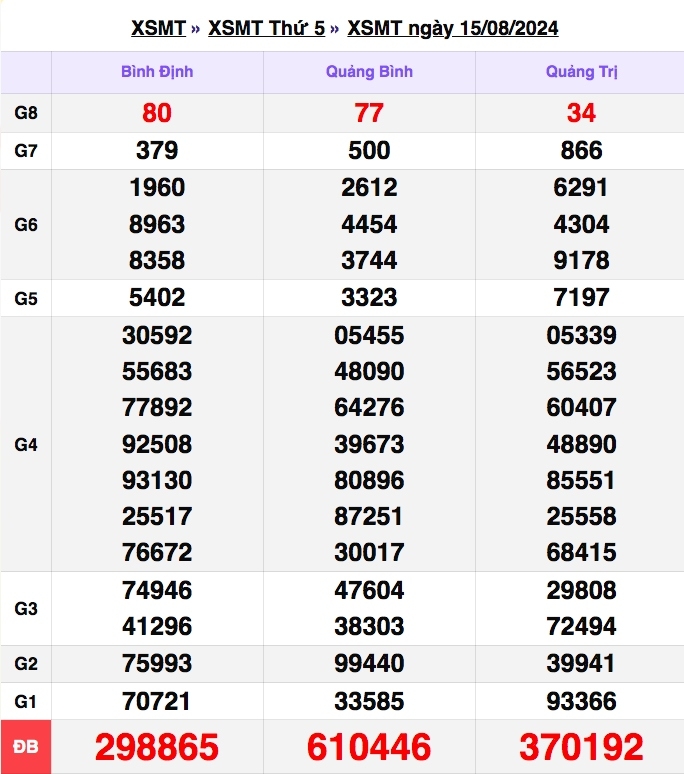Click G5 result 3323
684x774 pixels.
[369, 297]
